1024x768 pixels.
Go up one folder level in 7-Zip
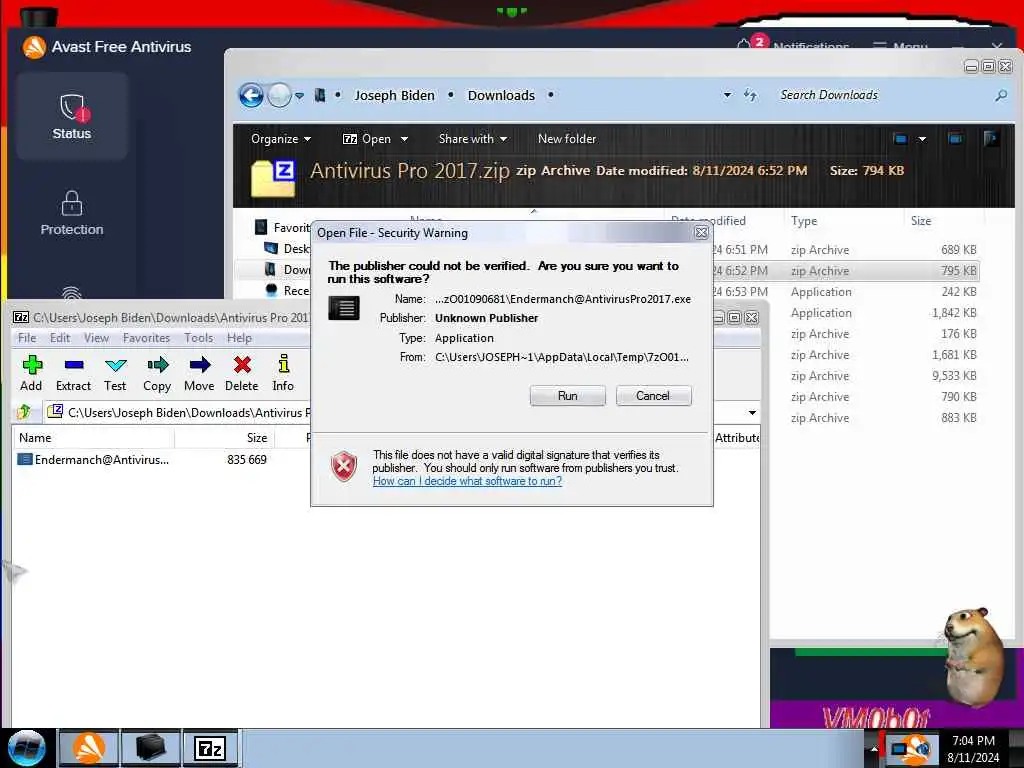pos(24,412)
